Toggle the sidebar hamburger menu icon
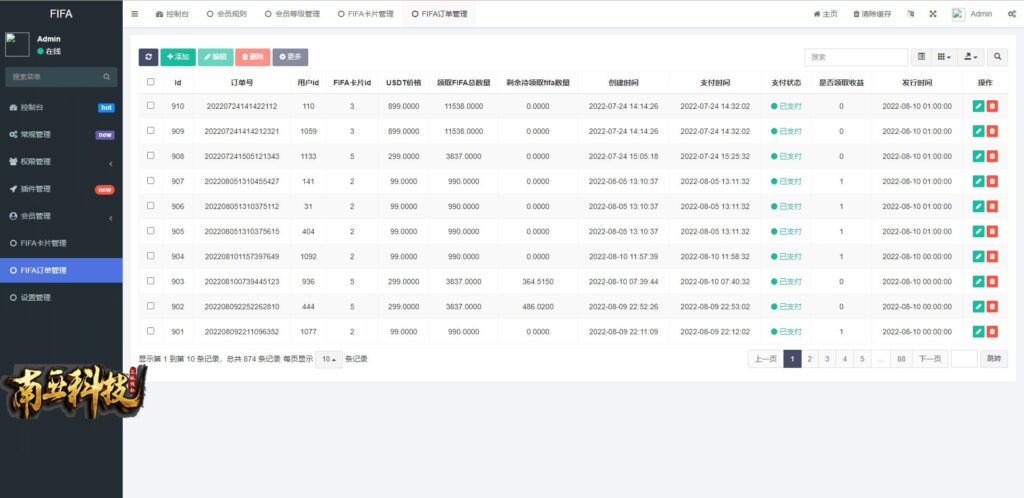The width and height of the screenshot is (1024, 498). pos(135,14)
